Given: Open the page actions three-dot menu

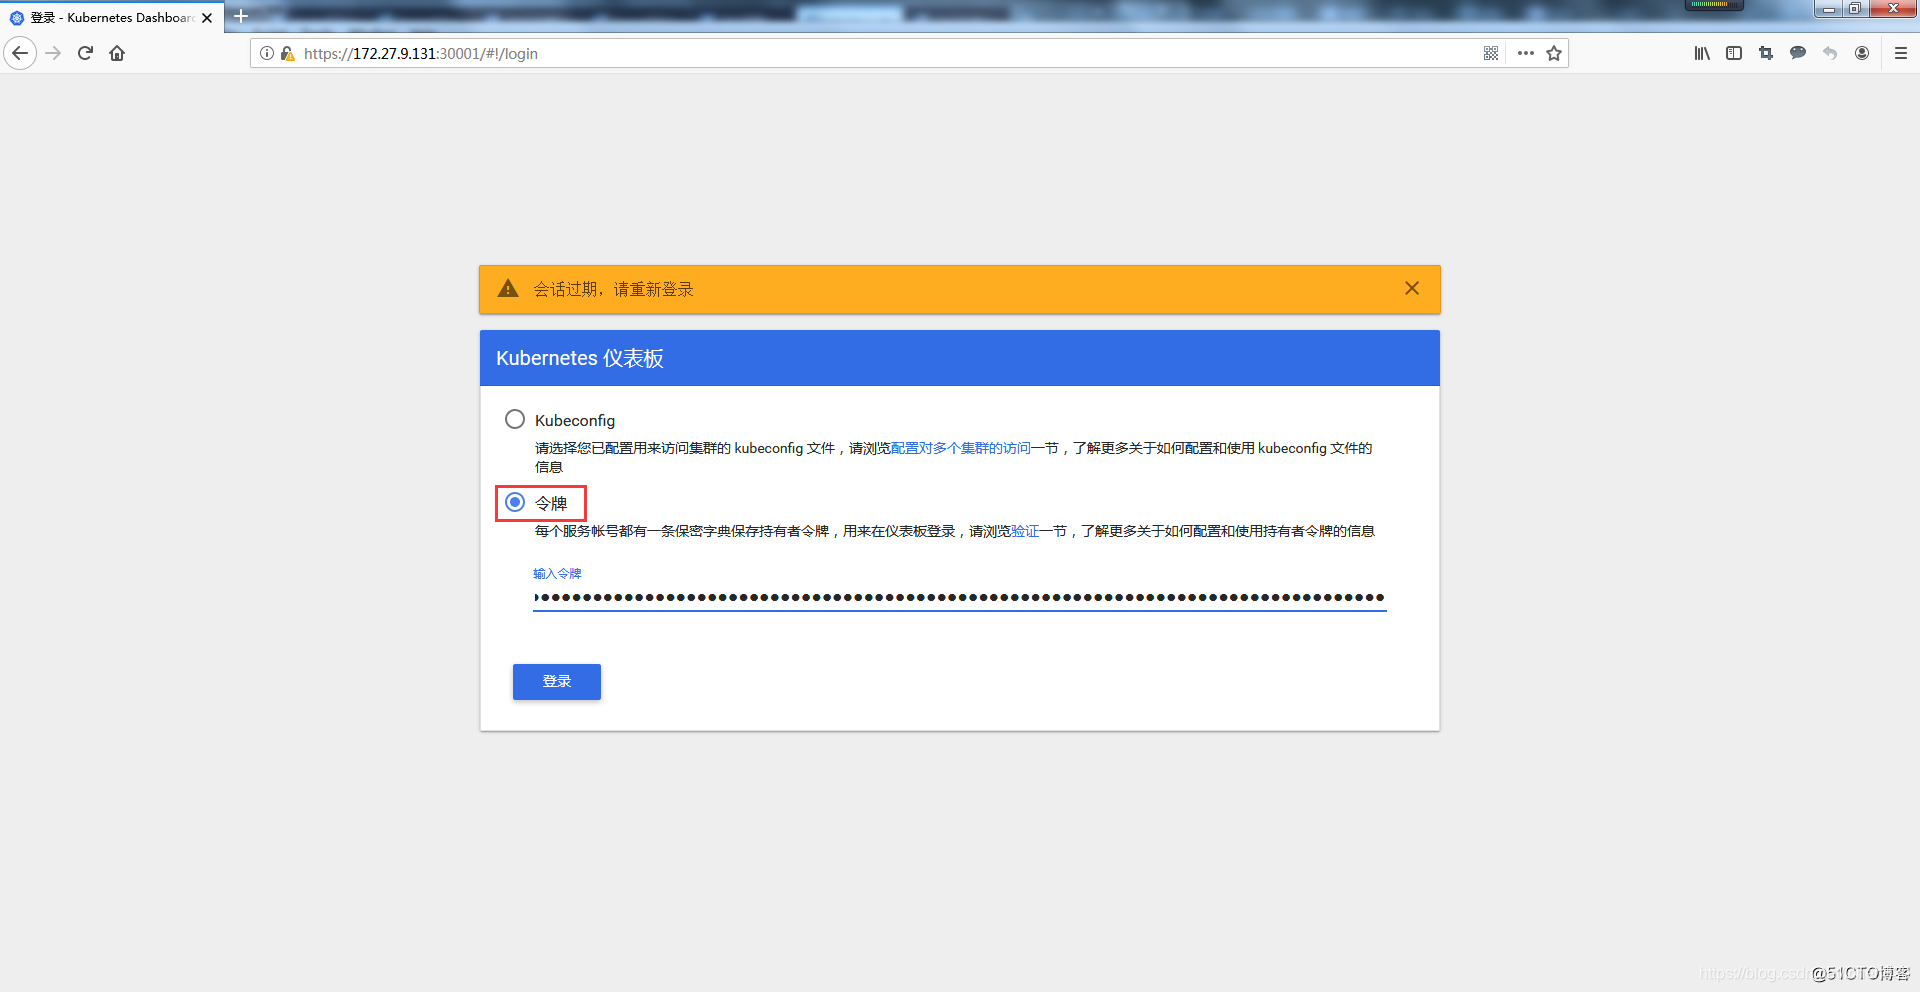Looking at the screenshot, I should [x=1525, y=53].
